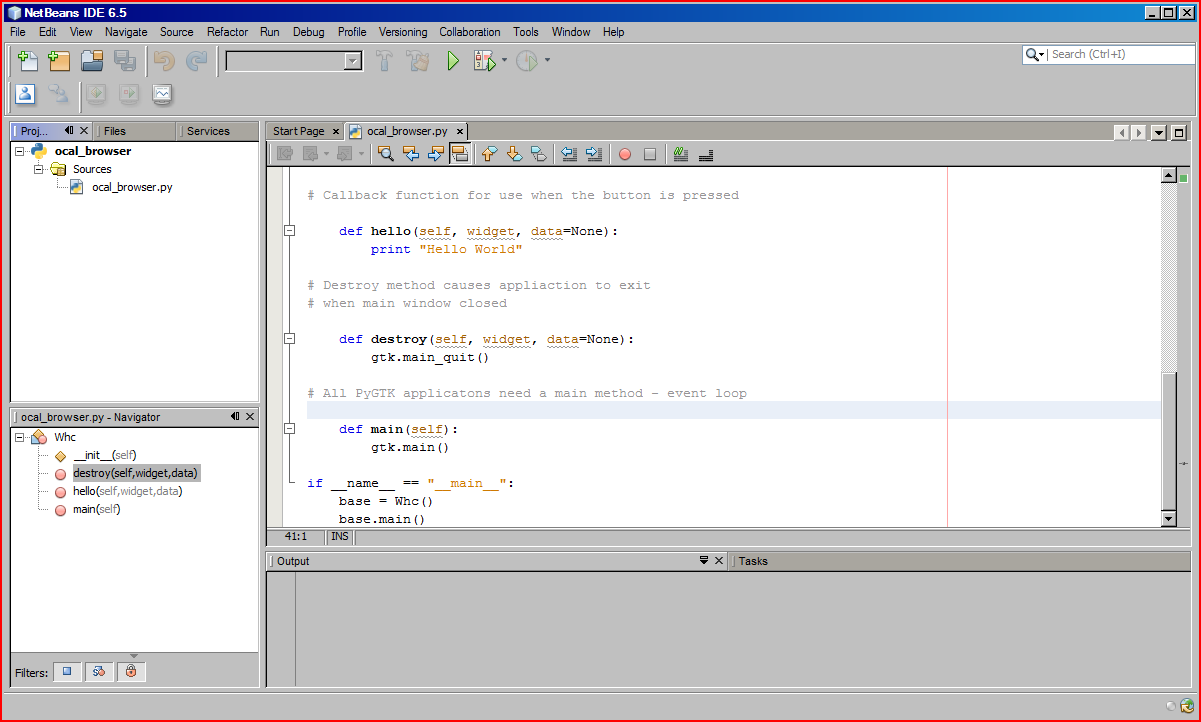Click the INS insert mode indicator
The image size is (1201, 722).
340,537
